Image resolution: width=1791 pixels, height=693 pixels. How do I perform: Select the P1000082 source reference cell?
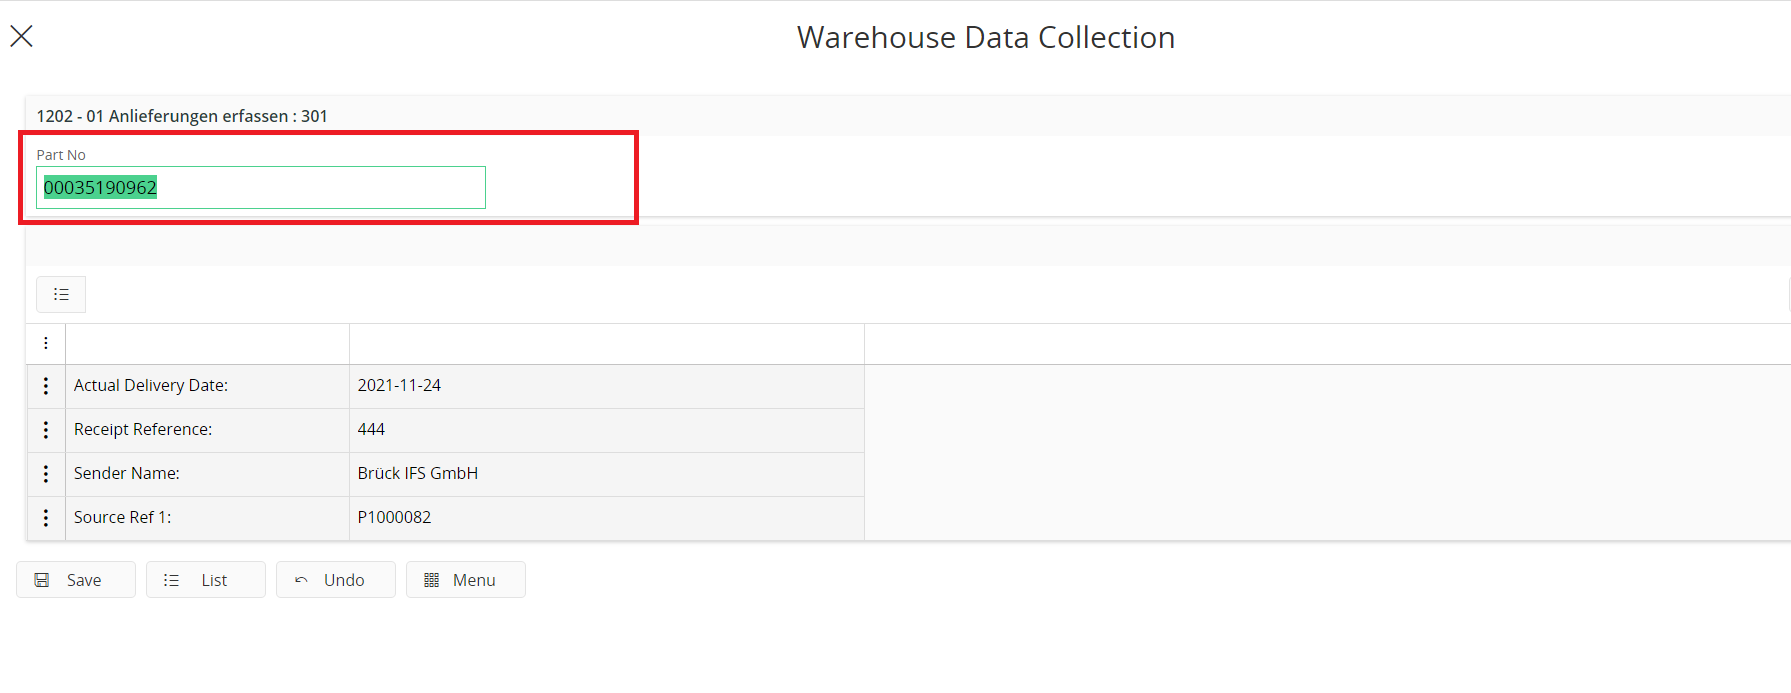(607, 518)
